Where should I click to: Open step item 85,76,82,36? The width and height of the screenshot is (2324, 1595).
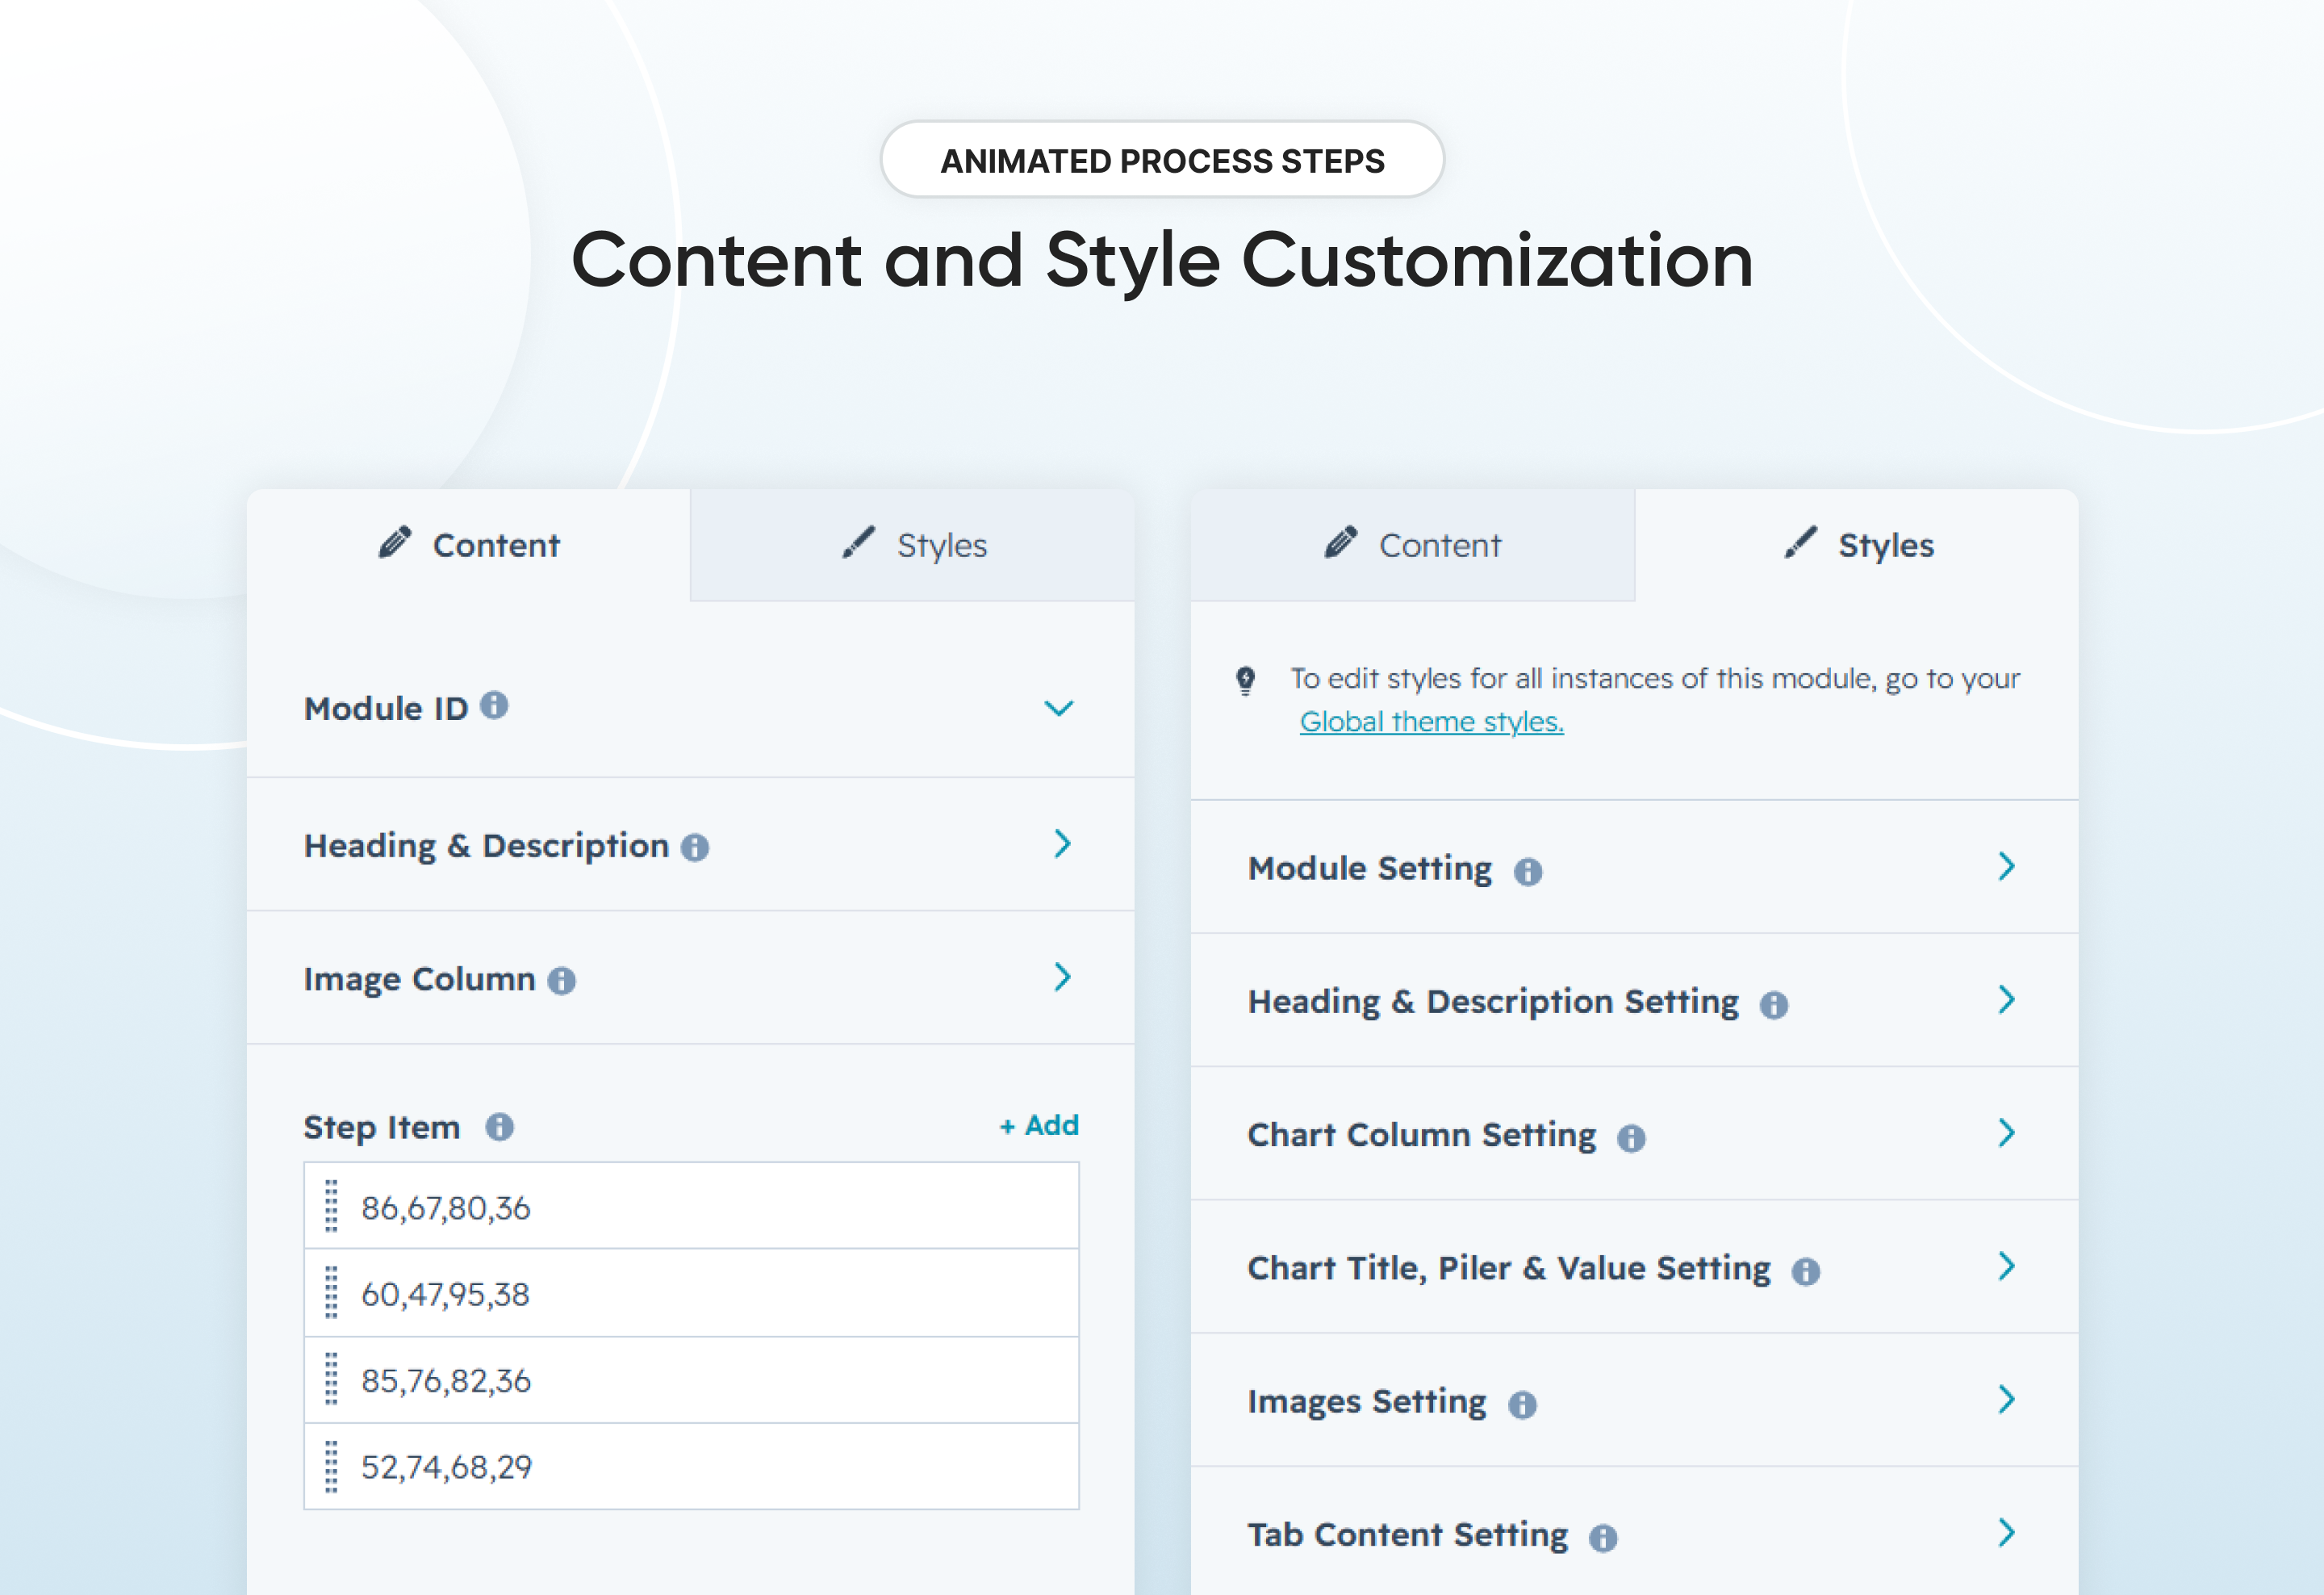692,1380
